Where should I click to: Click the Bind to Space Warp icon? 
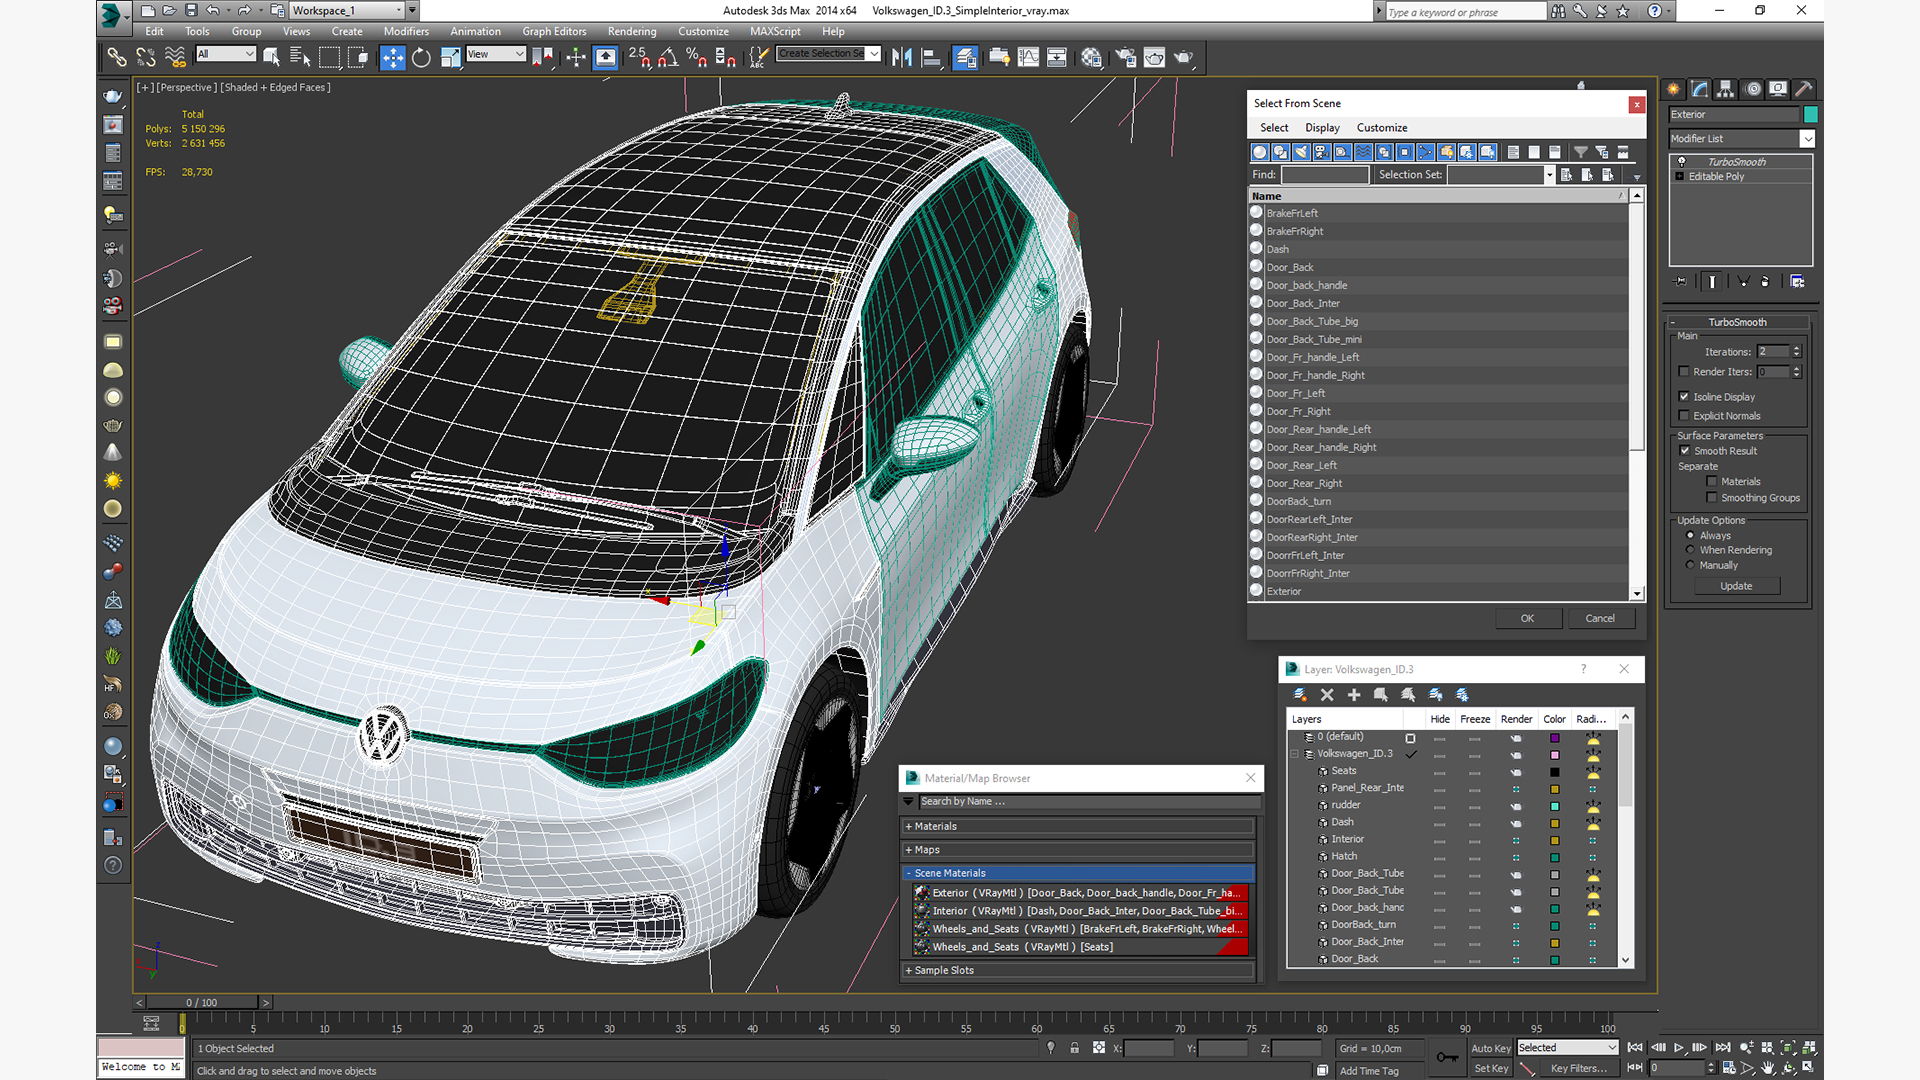175,57
